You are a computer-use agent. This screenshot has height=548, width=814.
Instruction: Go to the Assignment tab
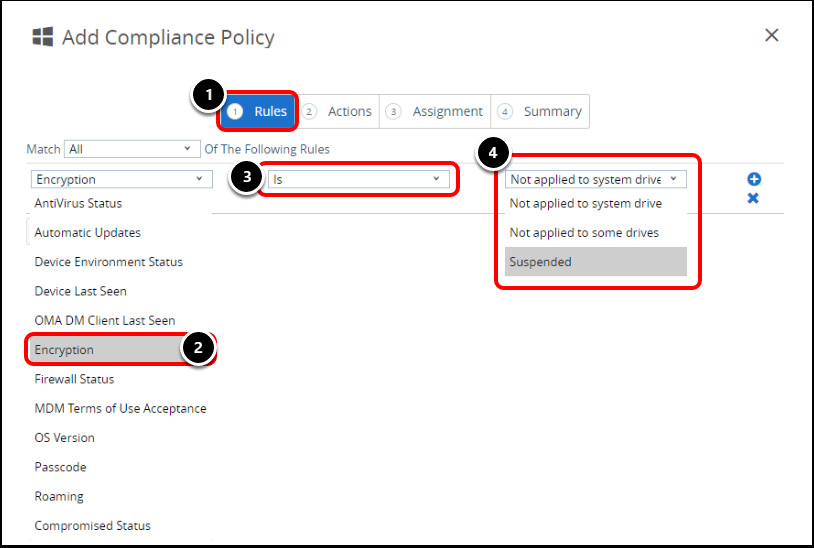pyautogui.click(x=436, y=111)
